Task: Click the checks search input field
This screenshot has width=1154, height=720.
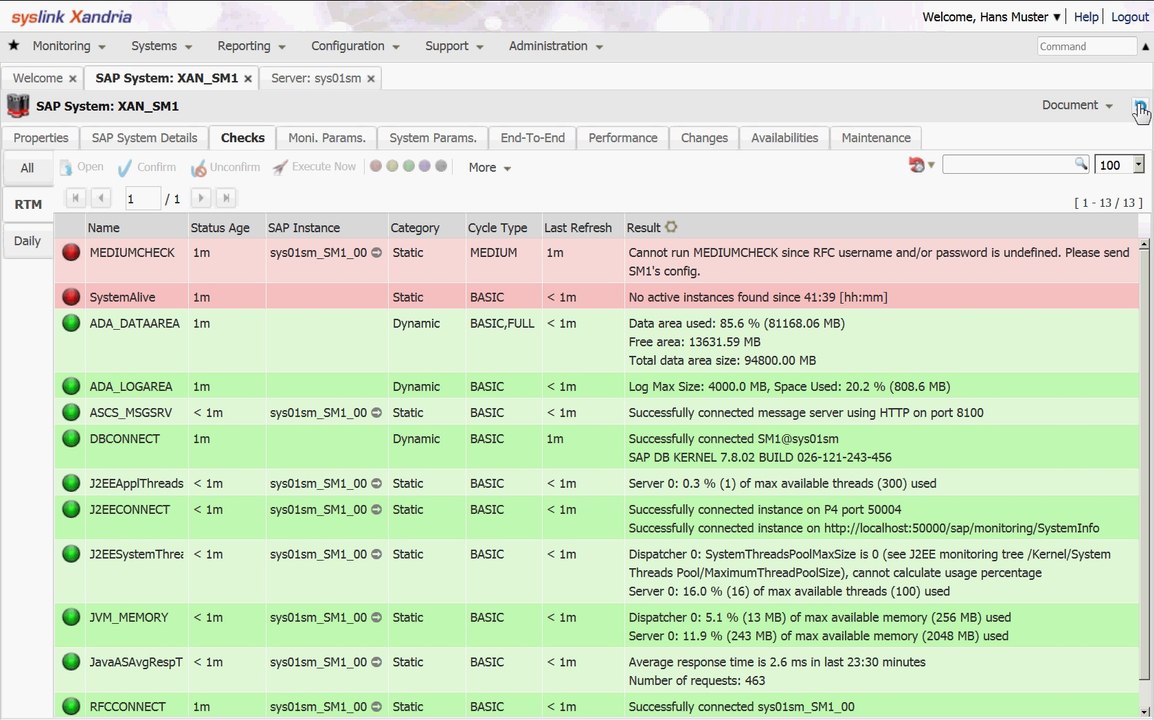Action: pos(1008,164)
